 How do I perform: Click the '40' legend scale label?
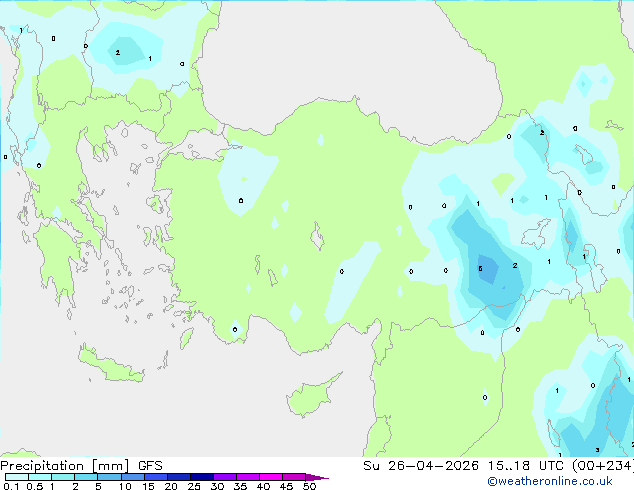(x=263, y=486)
